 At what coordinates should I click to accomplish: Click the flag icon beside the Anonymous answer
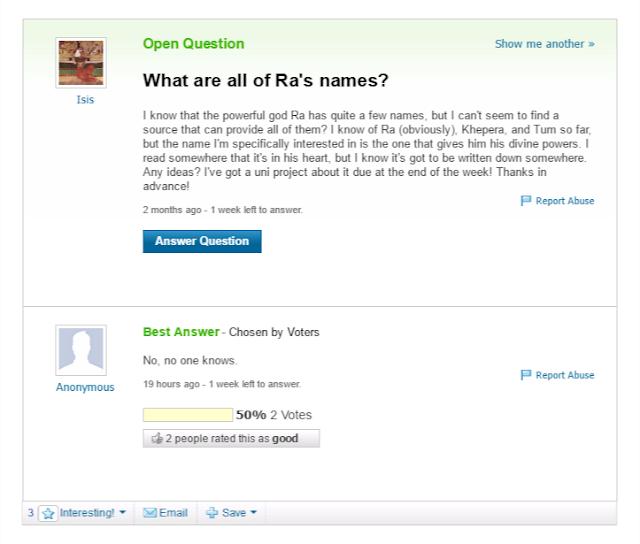click(x=526, y=375)
